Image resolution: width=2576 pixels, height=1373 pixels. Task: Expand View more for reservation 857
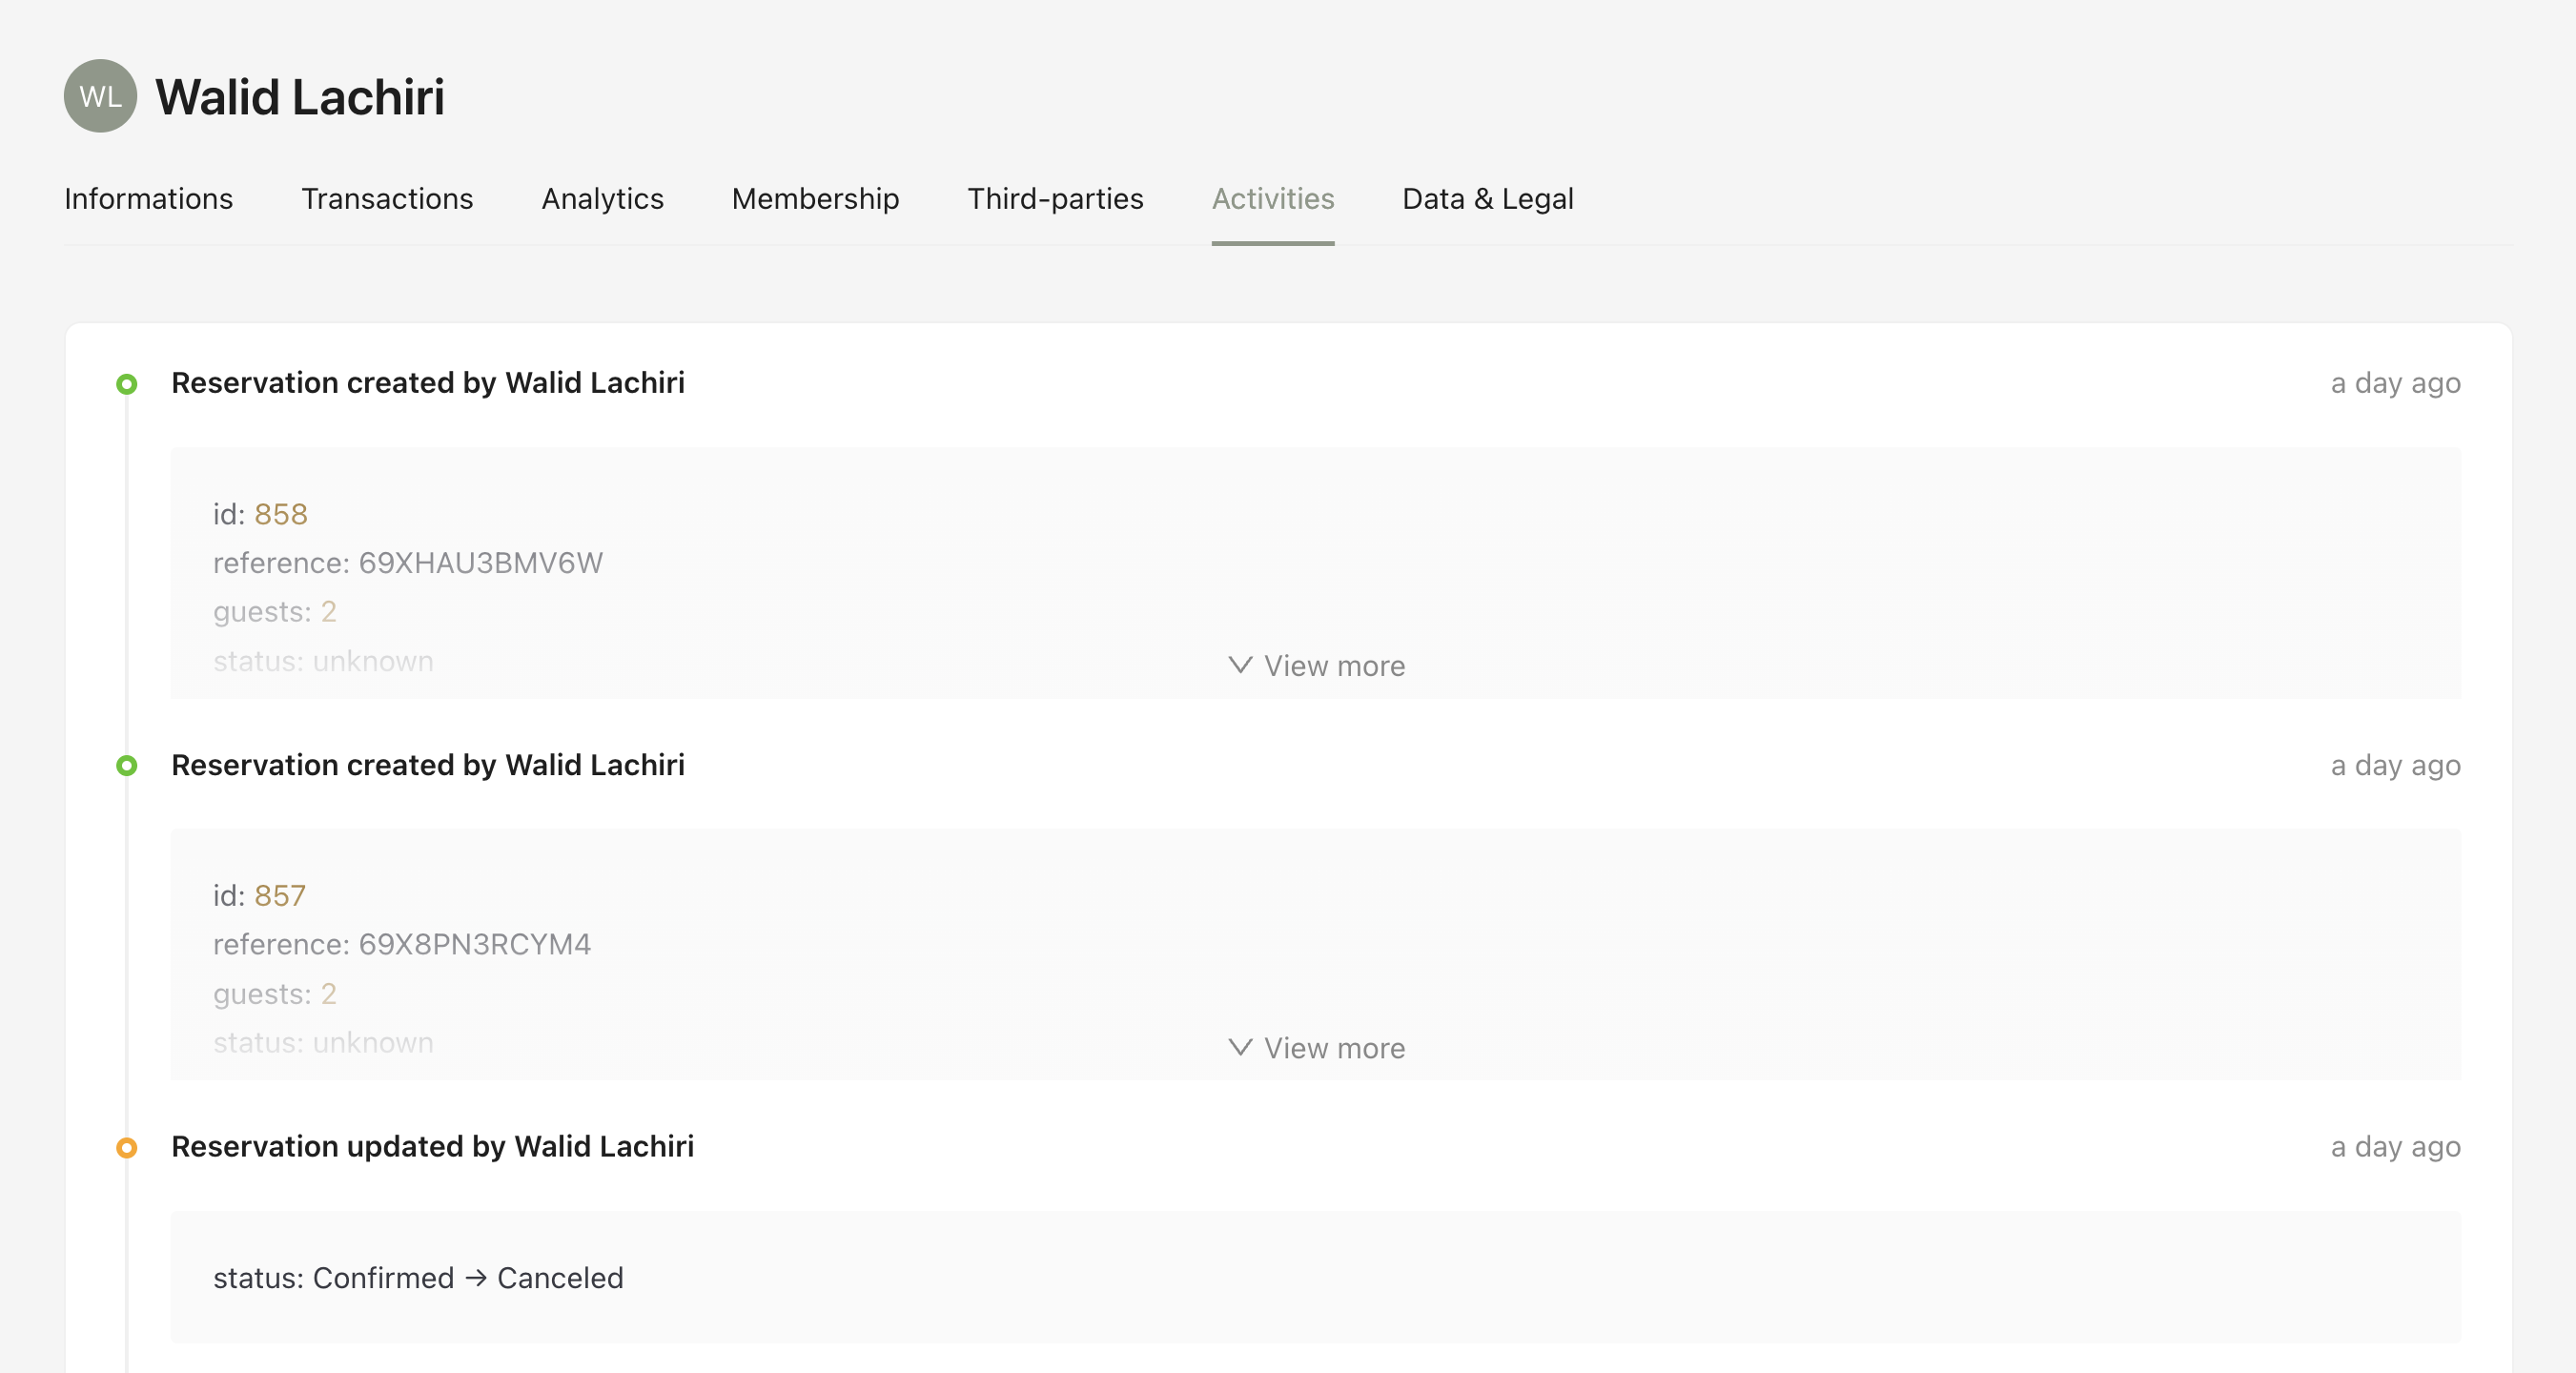[x=1316, y=1048]
